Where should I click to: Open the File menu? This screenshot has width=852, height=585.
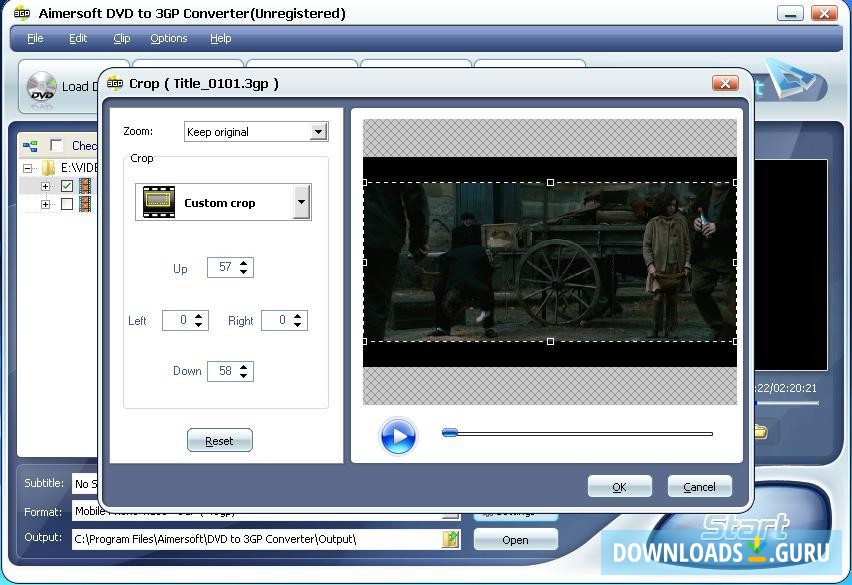point(35,39)
